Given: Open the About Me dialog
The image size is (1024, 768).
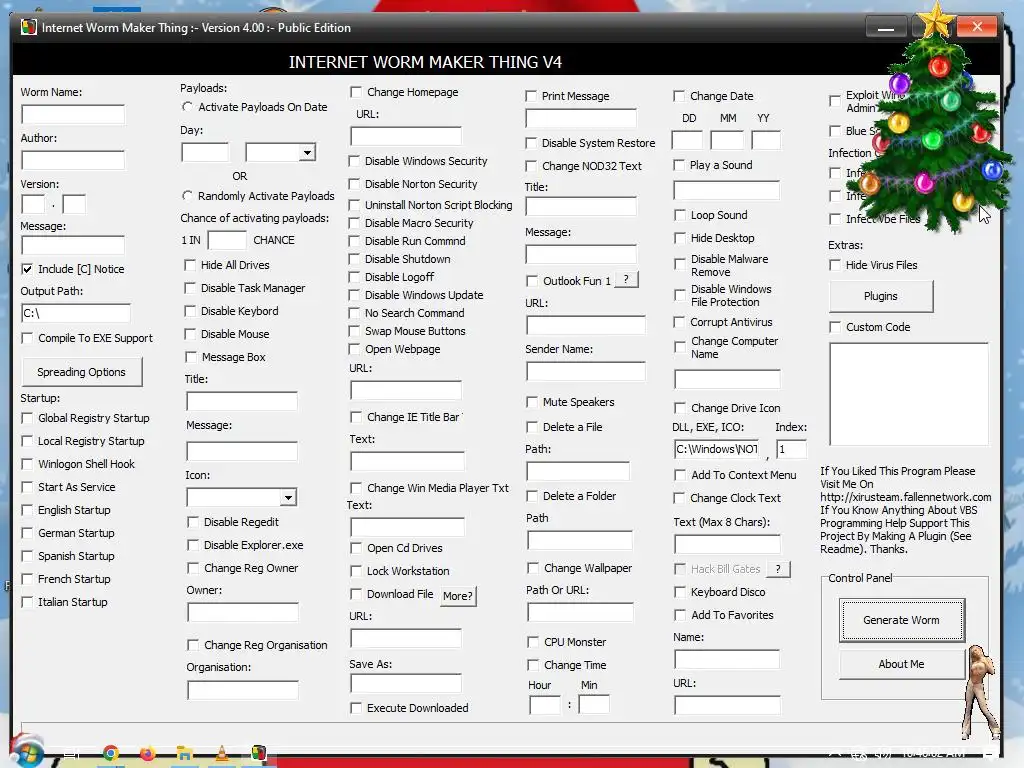Looking at the screenshot, I should (901, 664).
